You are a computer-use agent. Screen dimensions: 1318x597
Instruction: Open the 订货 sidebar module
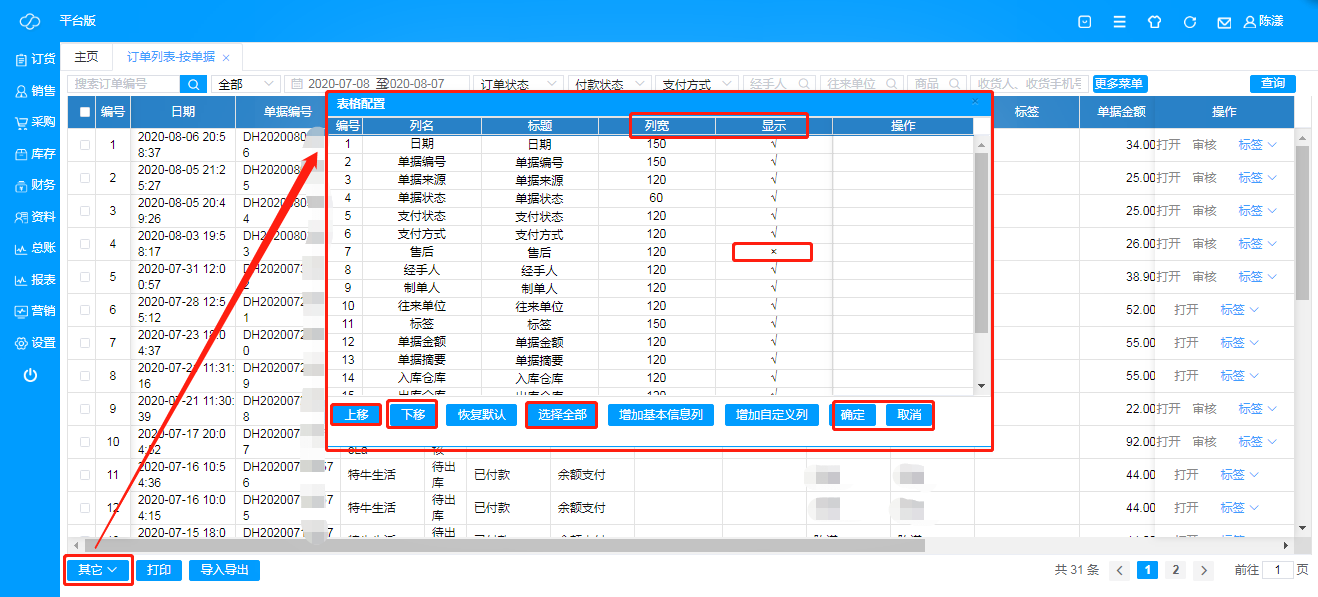(x=35, y=59)
